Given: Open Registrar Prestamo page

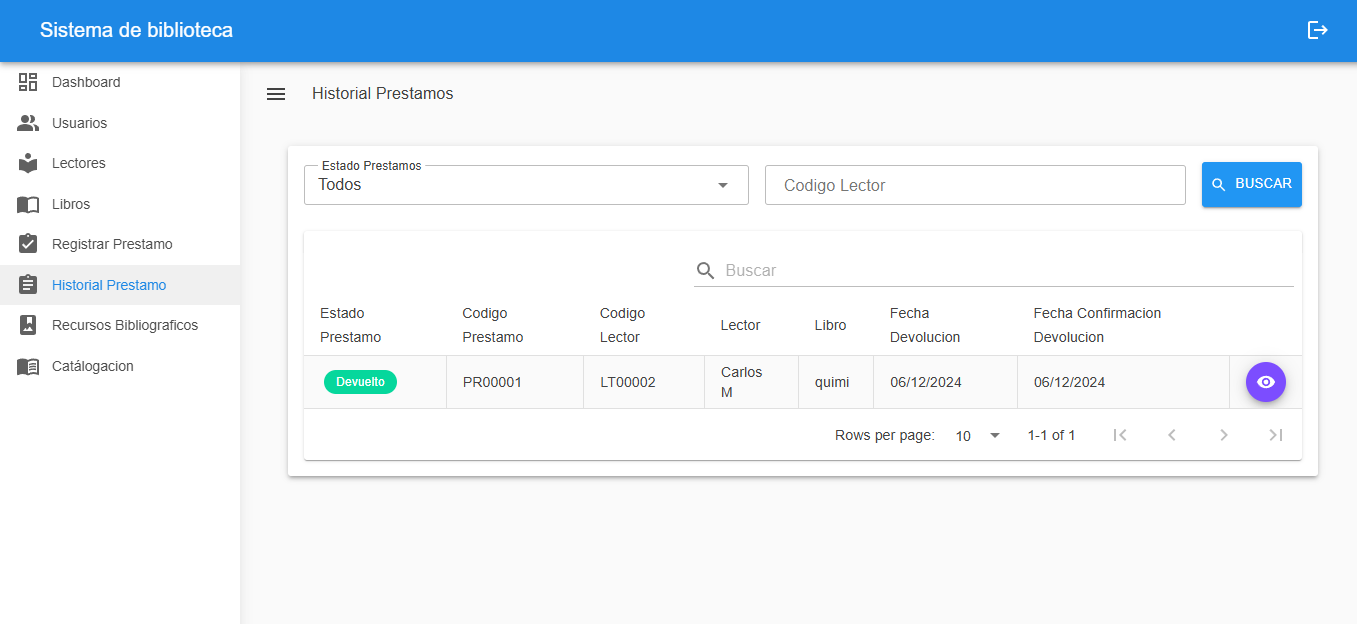Looking at the screenshot, I should point(112,244).
